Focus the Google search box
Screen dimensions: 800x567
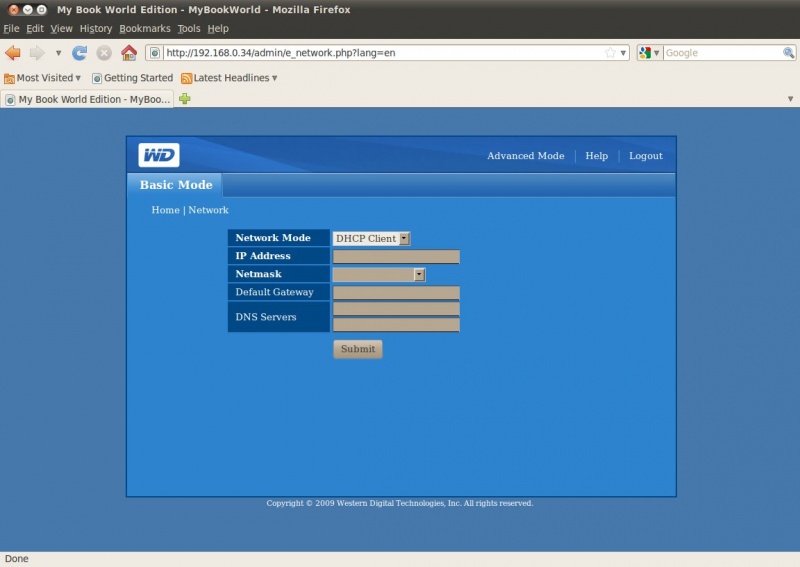723,53
